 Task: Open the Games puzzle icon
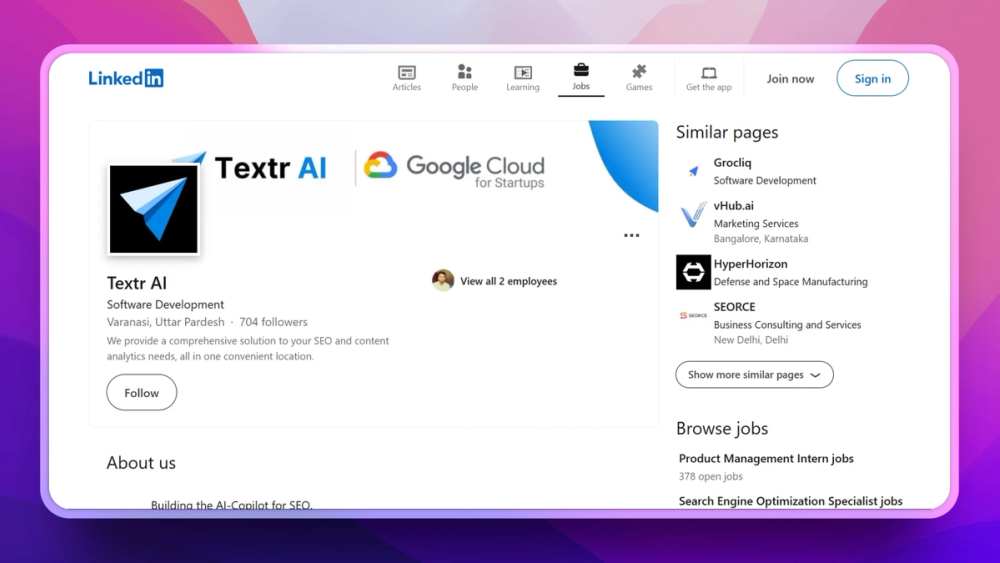pyautogui.click(x=638, y=78)
